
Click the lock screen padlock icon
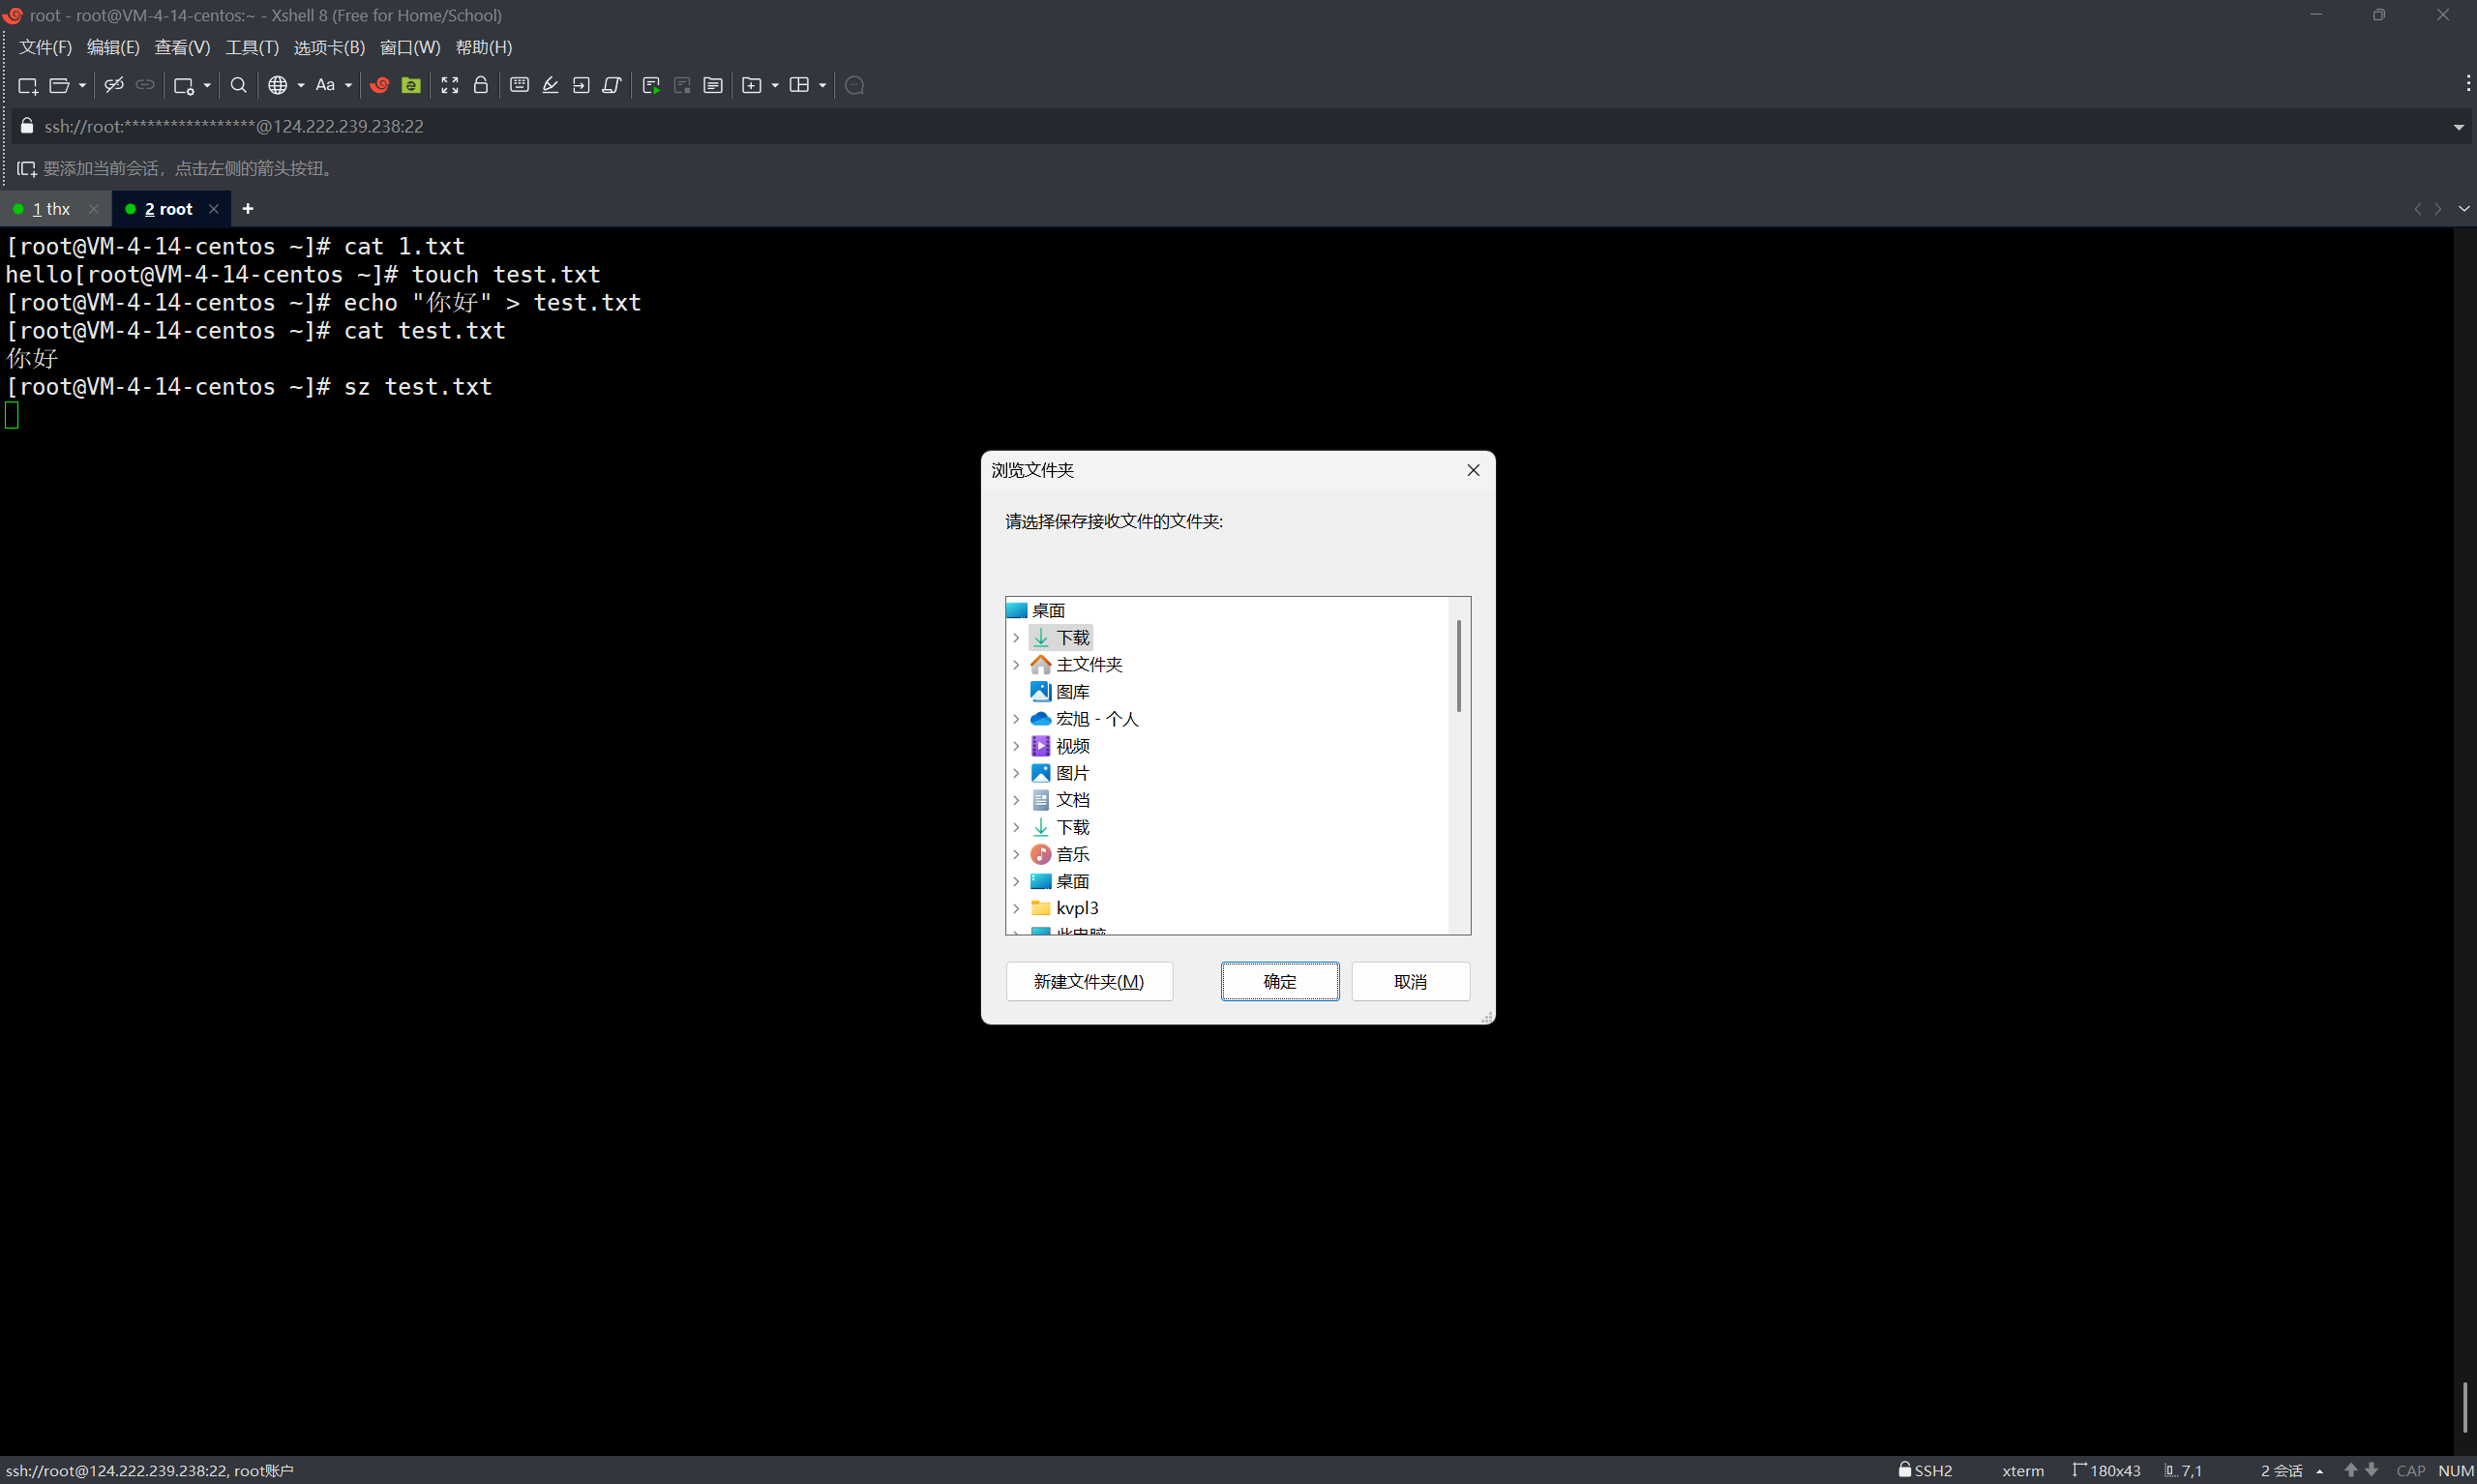tap(481, 85)
